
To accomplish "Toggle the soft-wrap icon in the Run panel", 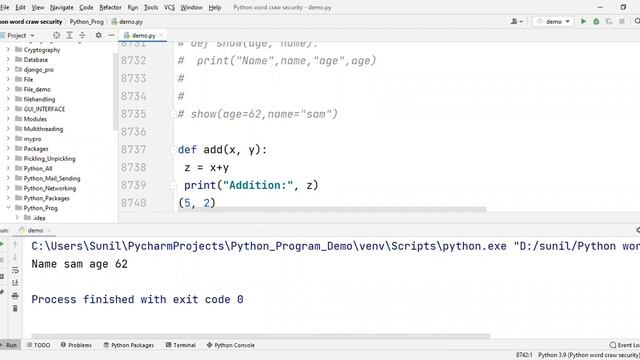I will pyautogui.click(x=15, y=270).
